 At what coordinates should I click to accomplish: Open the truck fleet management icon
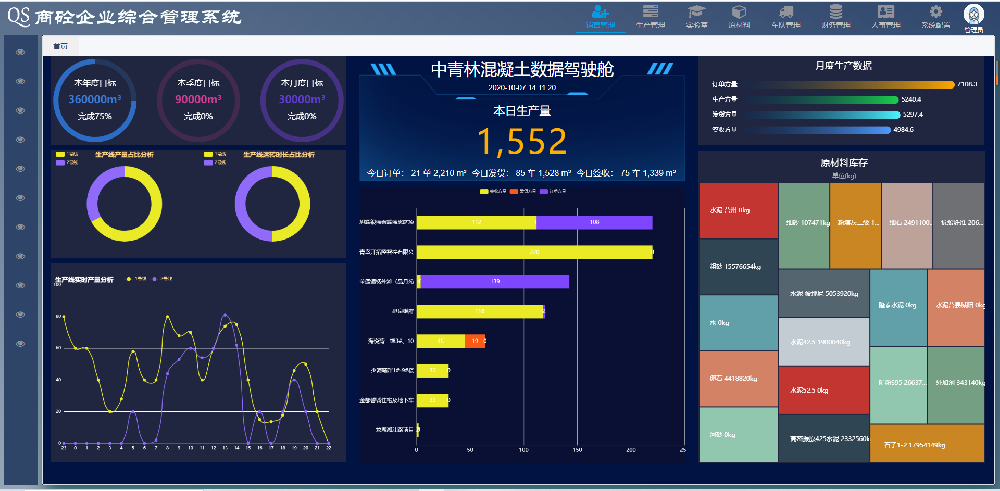(786, 11)
